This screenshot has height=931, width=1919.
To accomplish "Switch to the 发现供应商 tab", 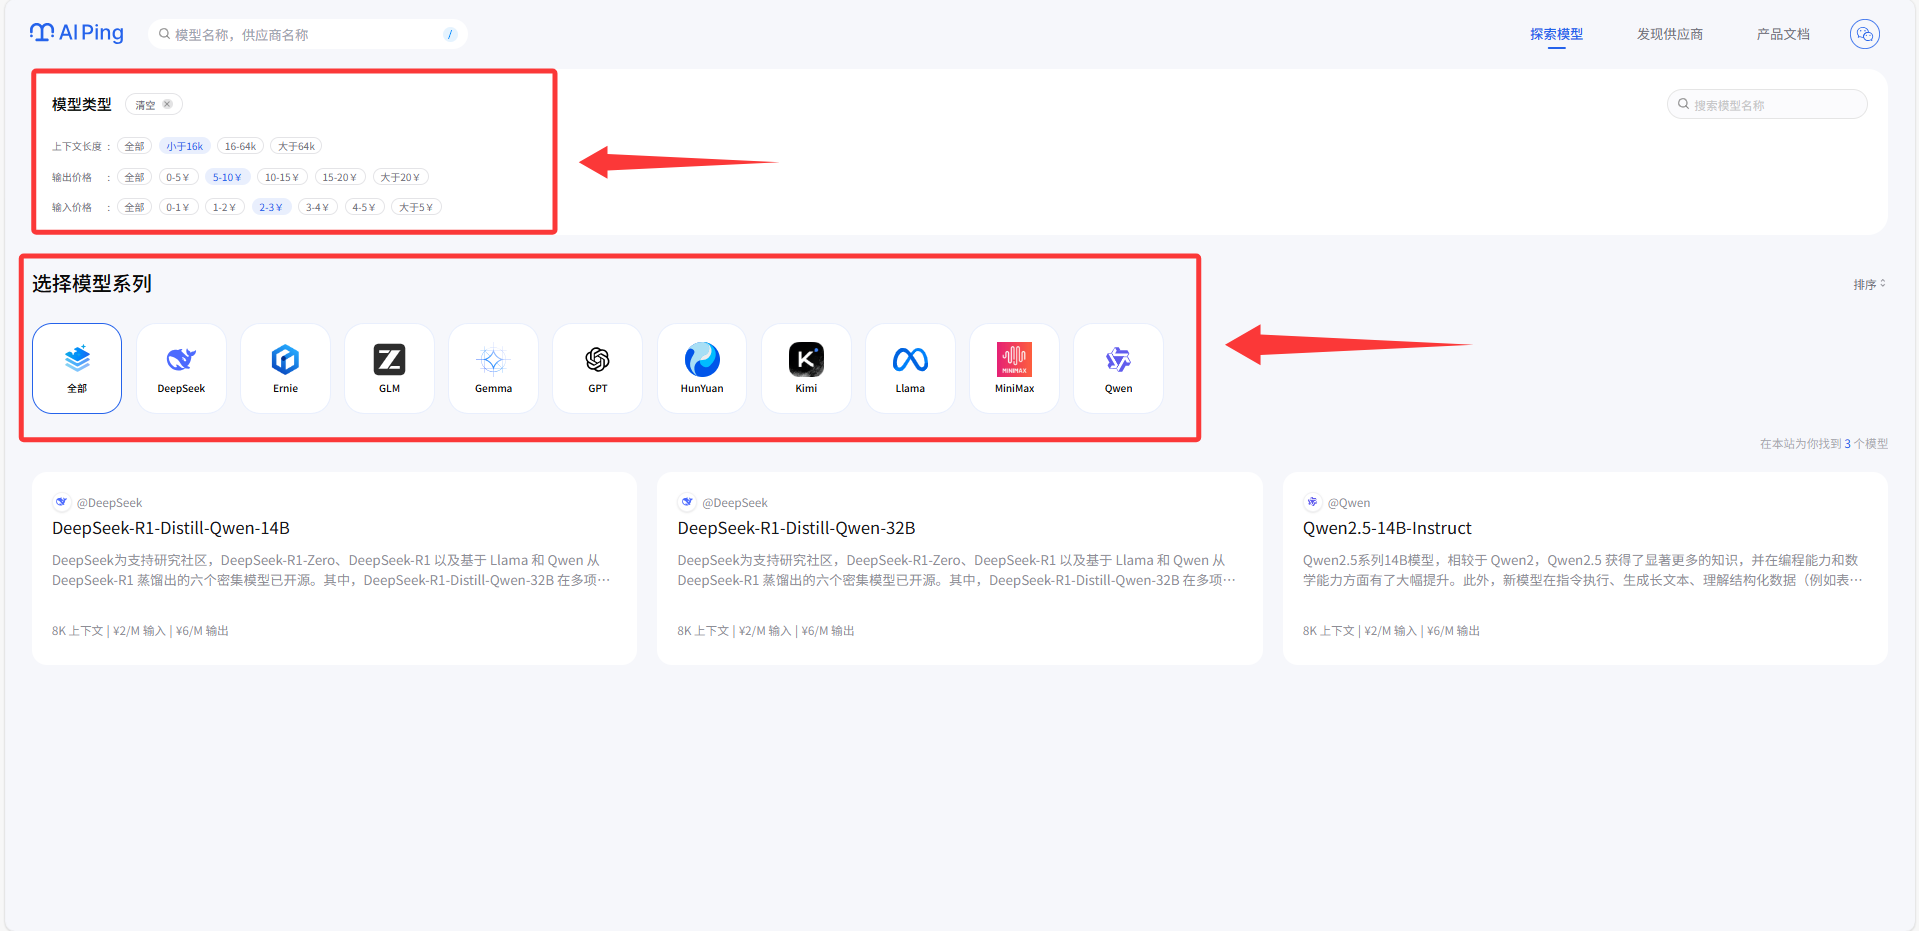I will (1669, 34).
